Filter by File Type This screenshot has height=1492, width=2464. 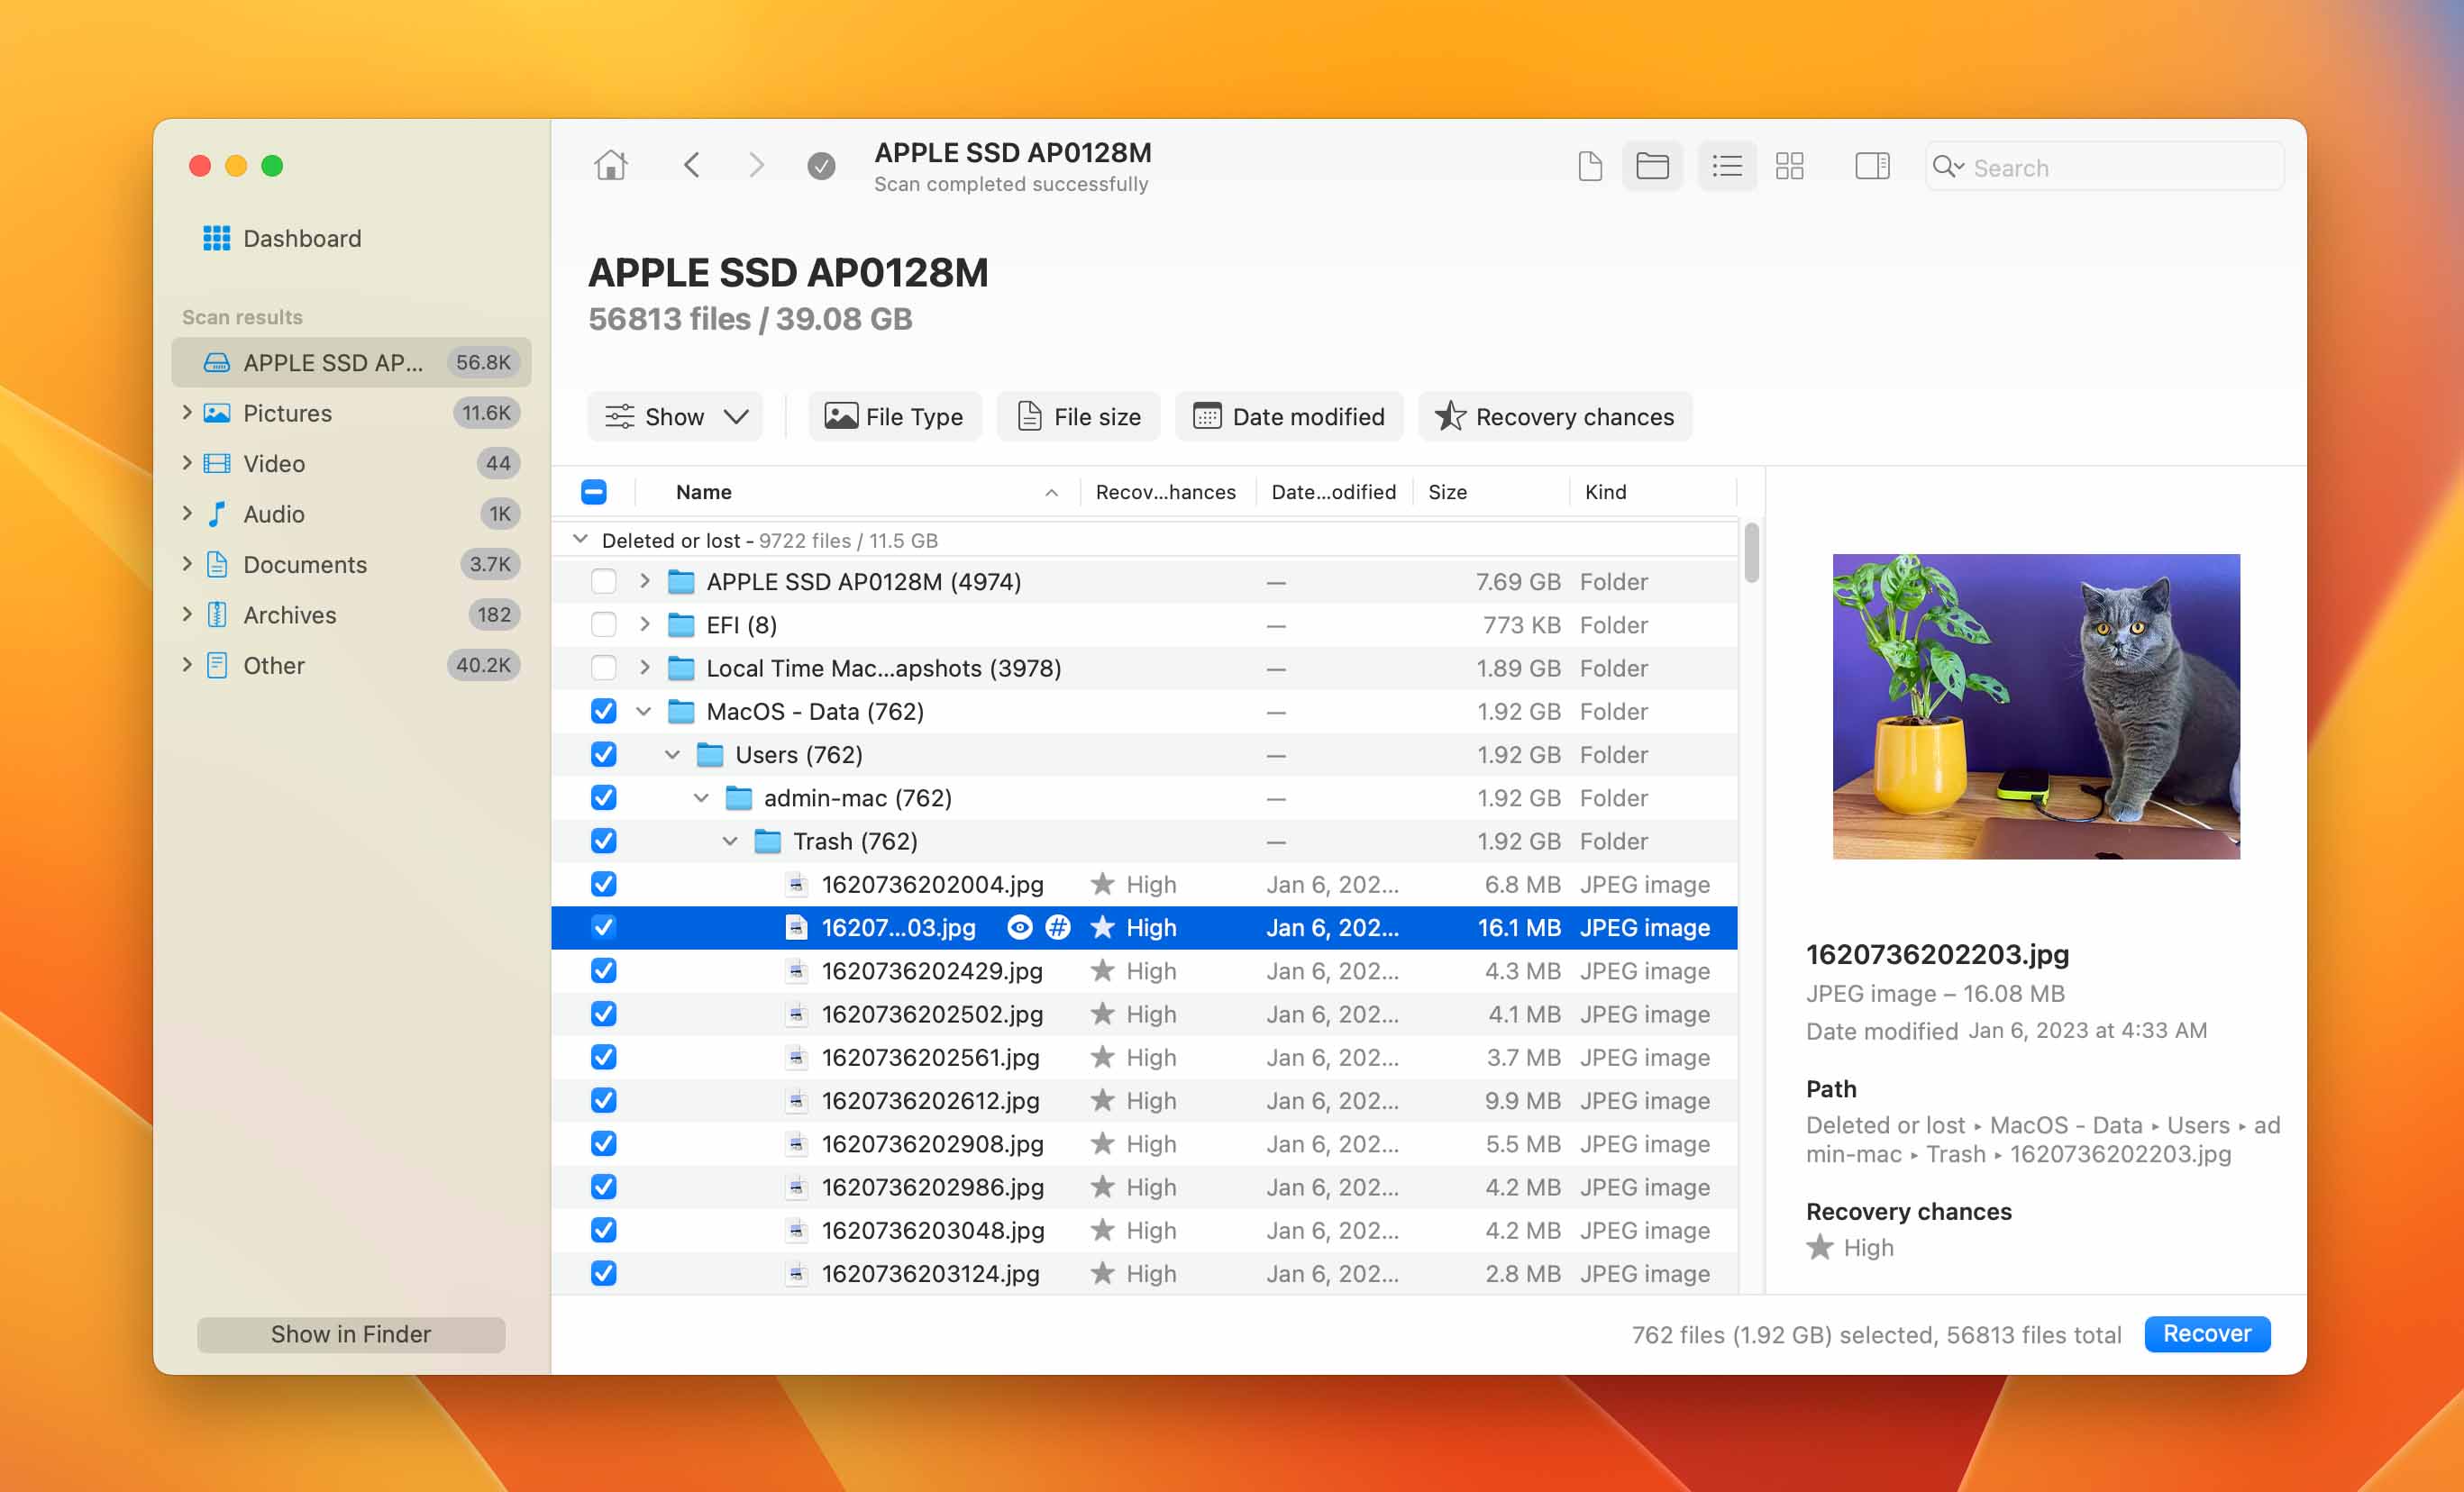[894, 417]
